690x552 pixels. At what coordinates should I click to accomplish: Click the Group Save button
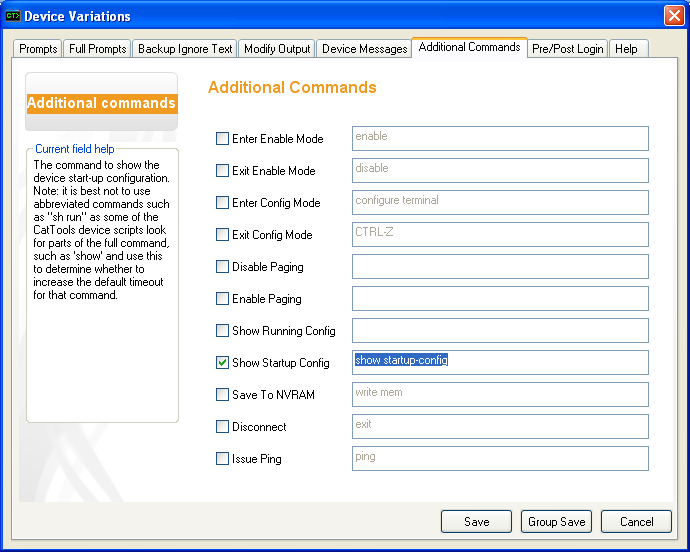pos(556,522)
